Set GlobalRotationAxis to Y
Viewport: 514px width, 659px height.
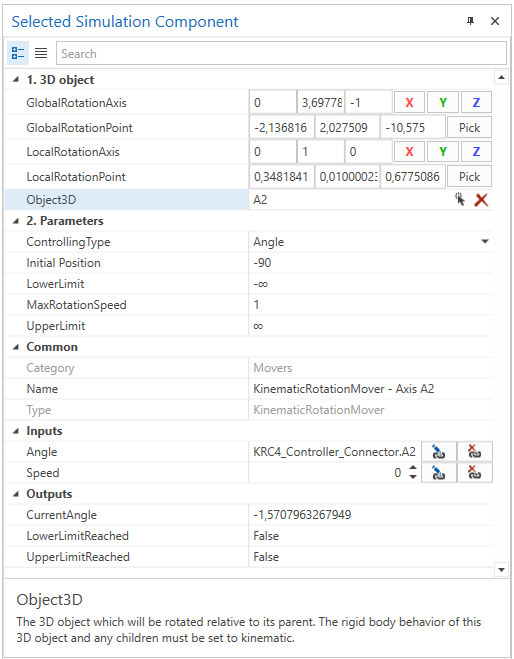point(443,103)
